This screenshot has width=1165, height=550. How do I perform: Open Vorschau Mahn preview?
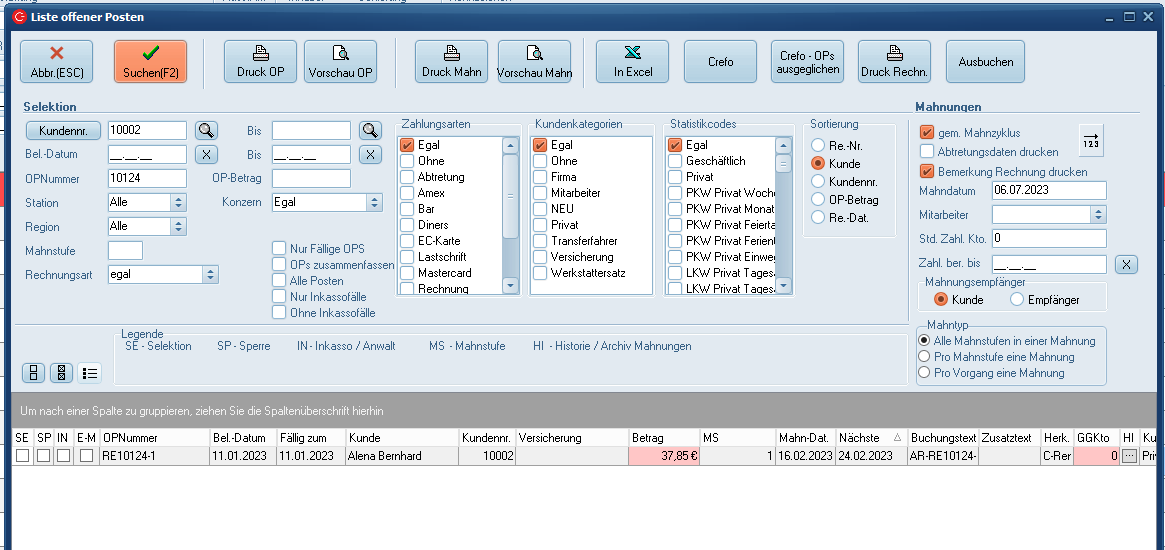coord(534,61)
